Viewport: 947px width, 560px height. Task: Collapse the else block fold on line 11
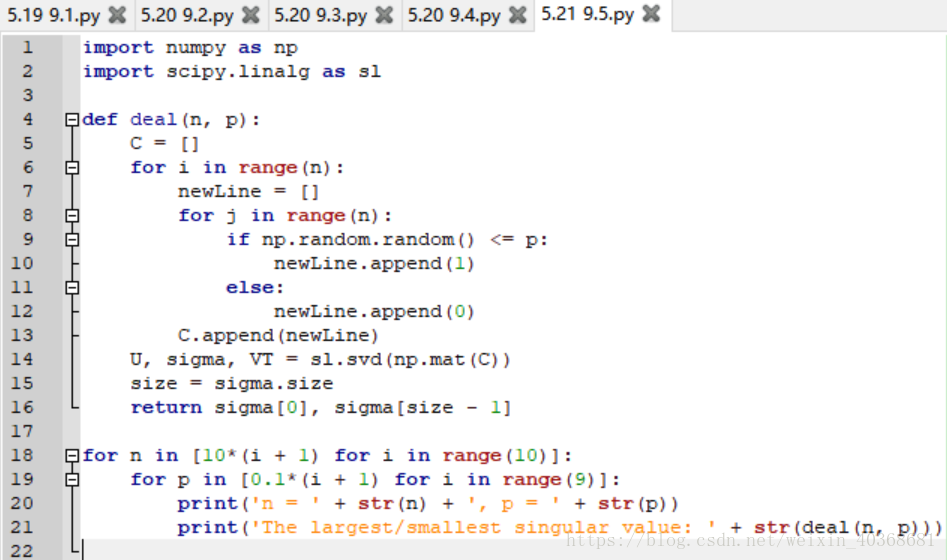click(x=72, y=288)
